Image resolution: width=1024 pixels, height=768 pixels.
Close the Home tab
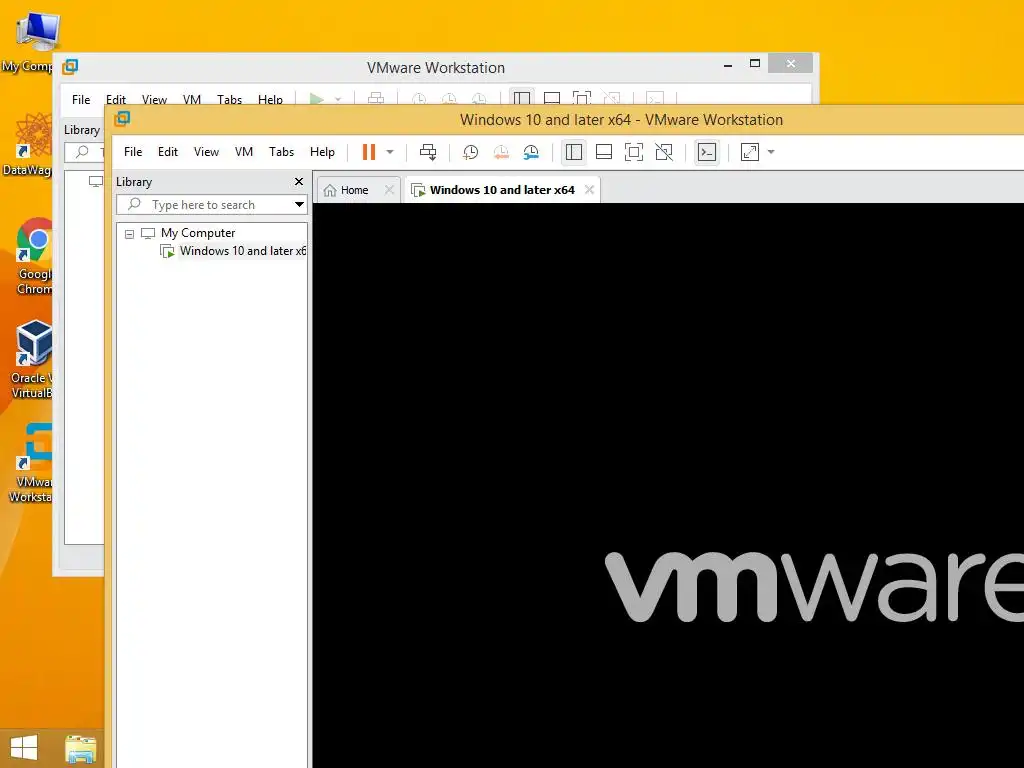pos(389,190)
